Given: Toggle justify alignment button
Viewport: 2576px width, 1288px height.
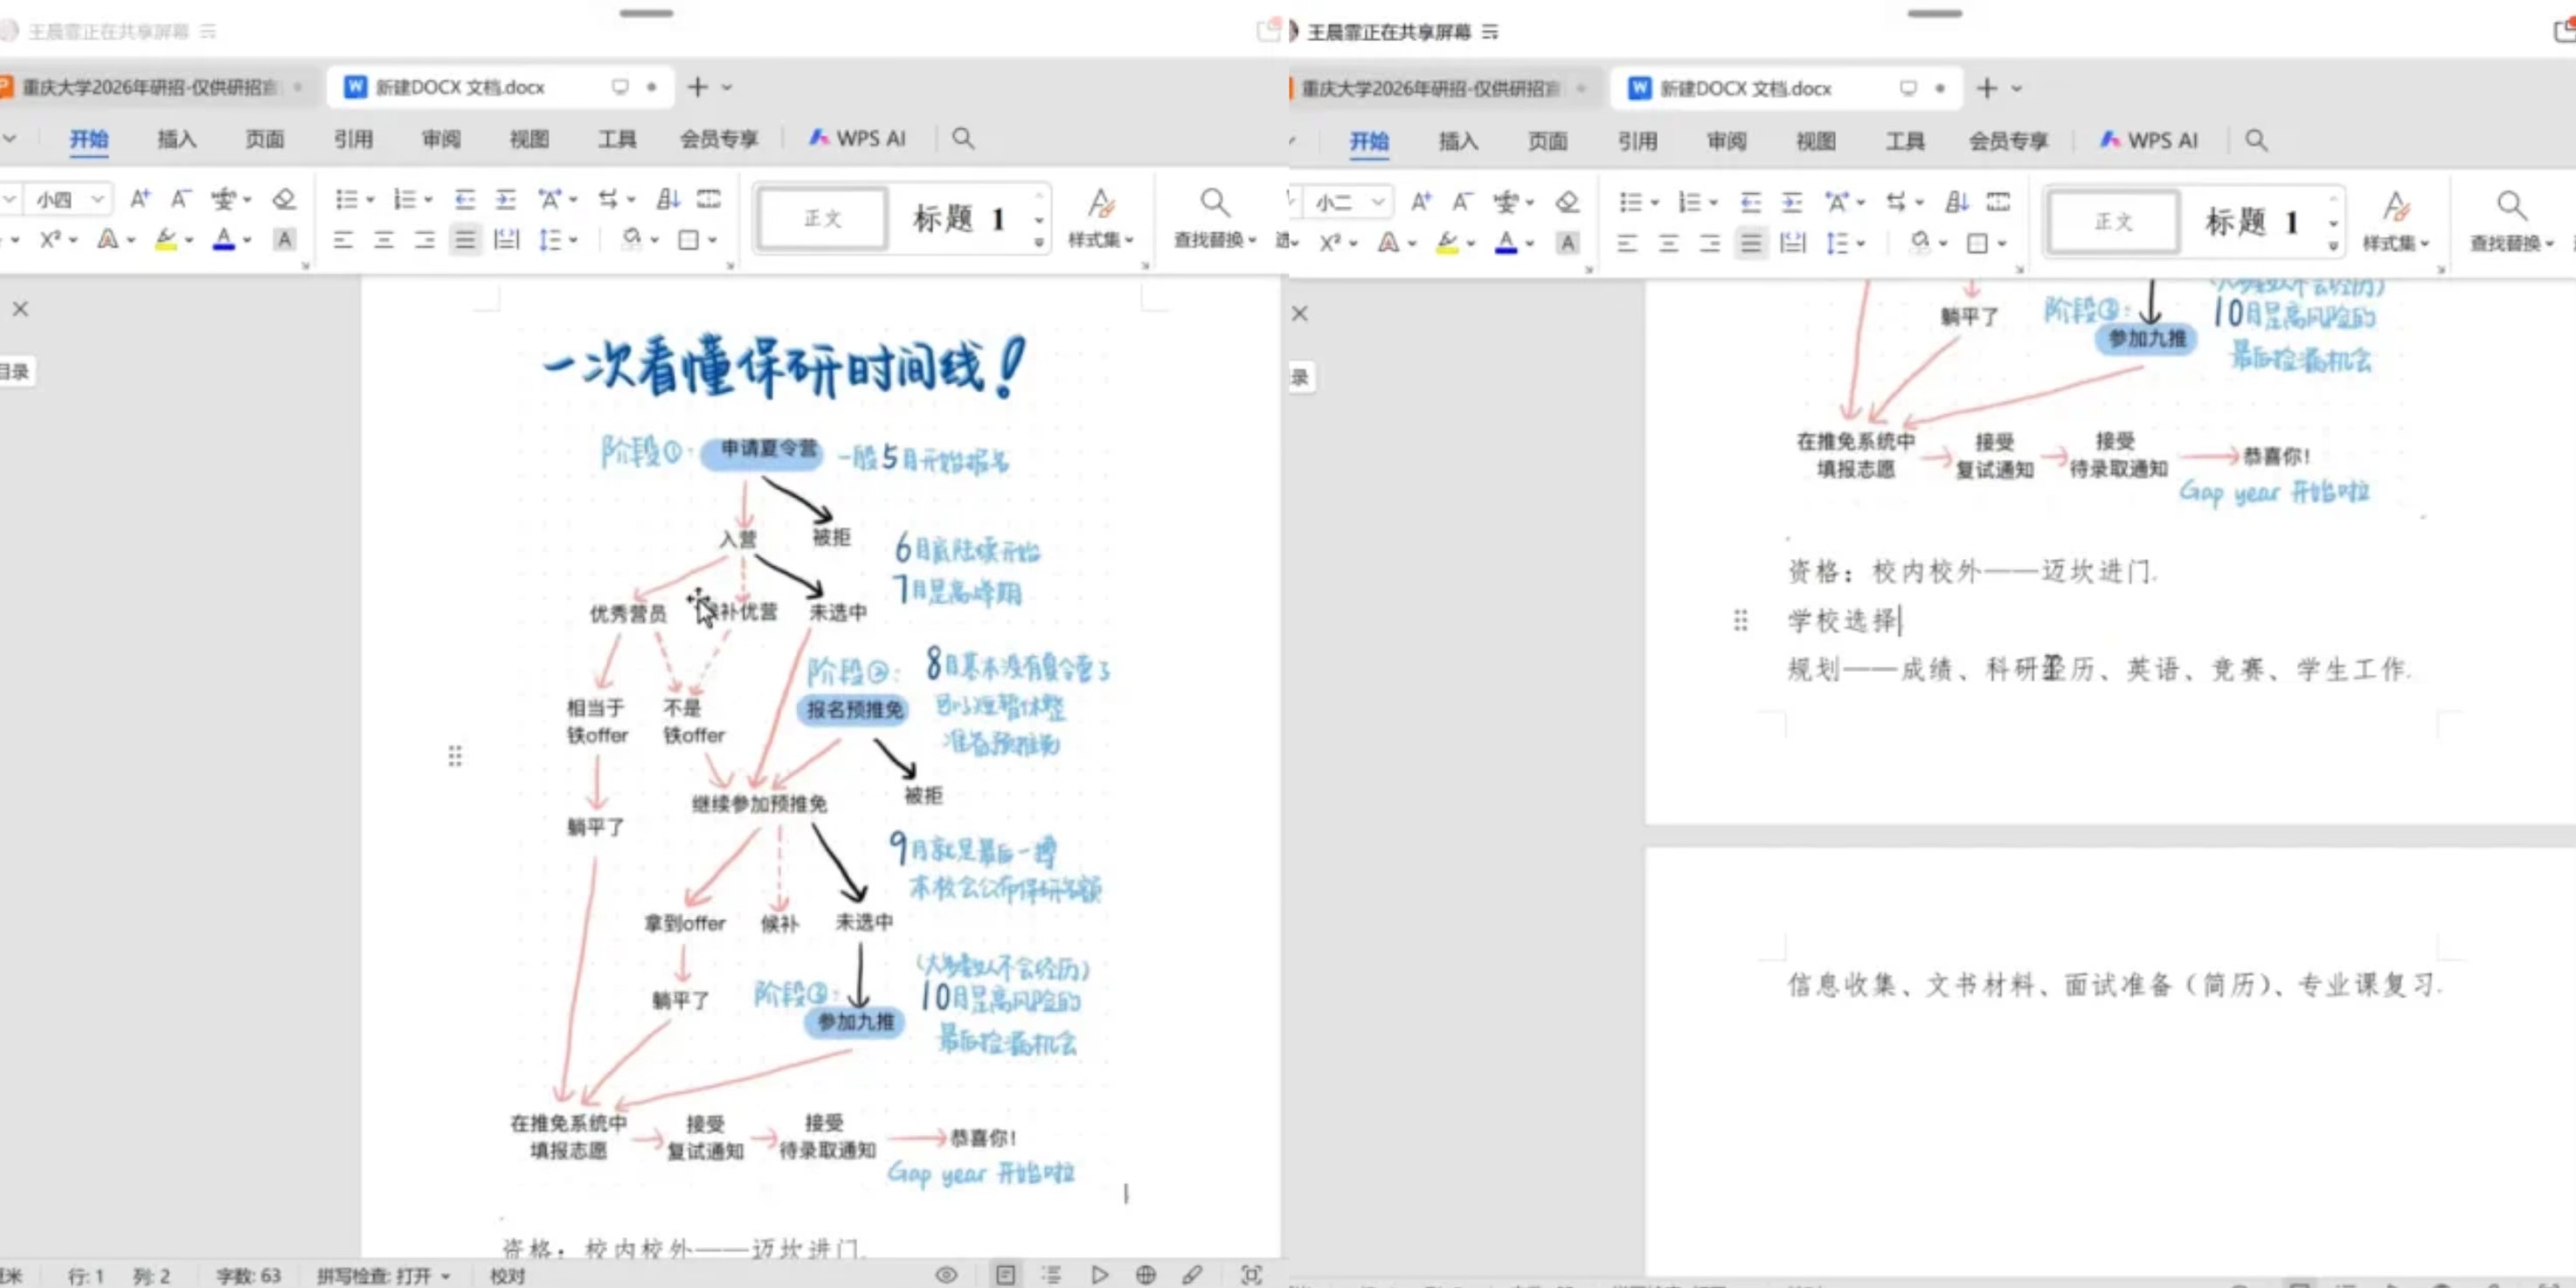Looking at the screenshot, I should (465, 240).
